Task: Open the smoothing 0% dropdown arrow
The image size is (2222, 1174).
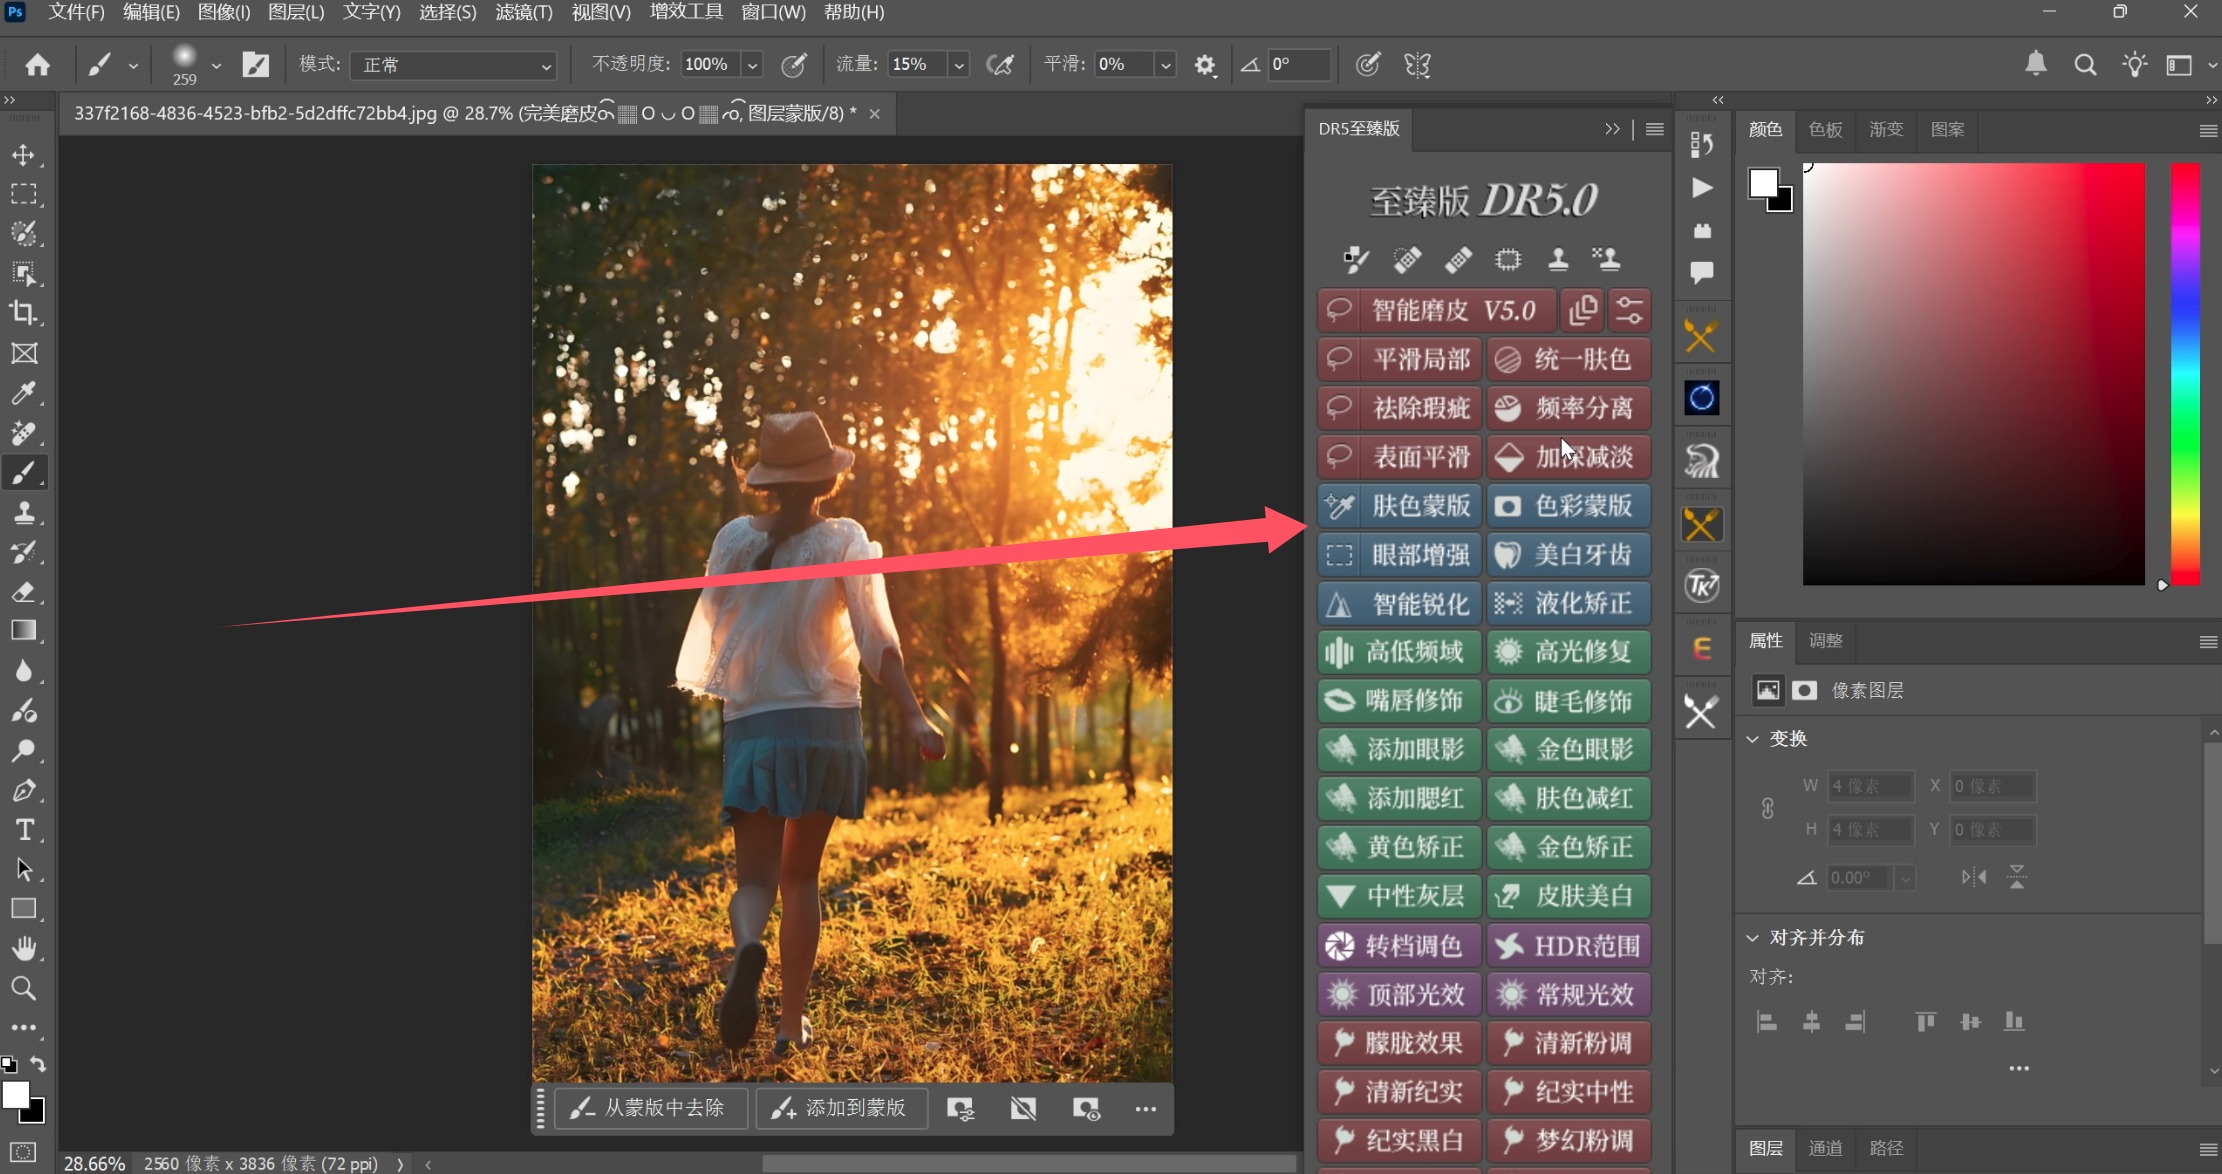Action: pyautogui.click(x=1165, y=65)
